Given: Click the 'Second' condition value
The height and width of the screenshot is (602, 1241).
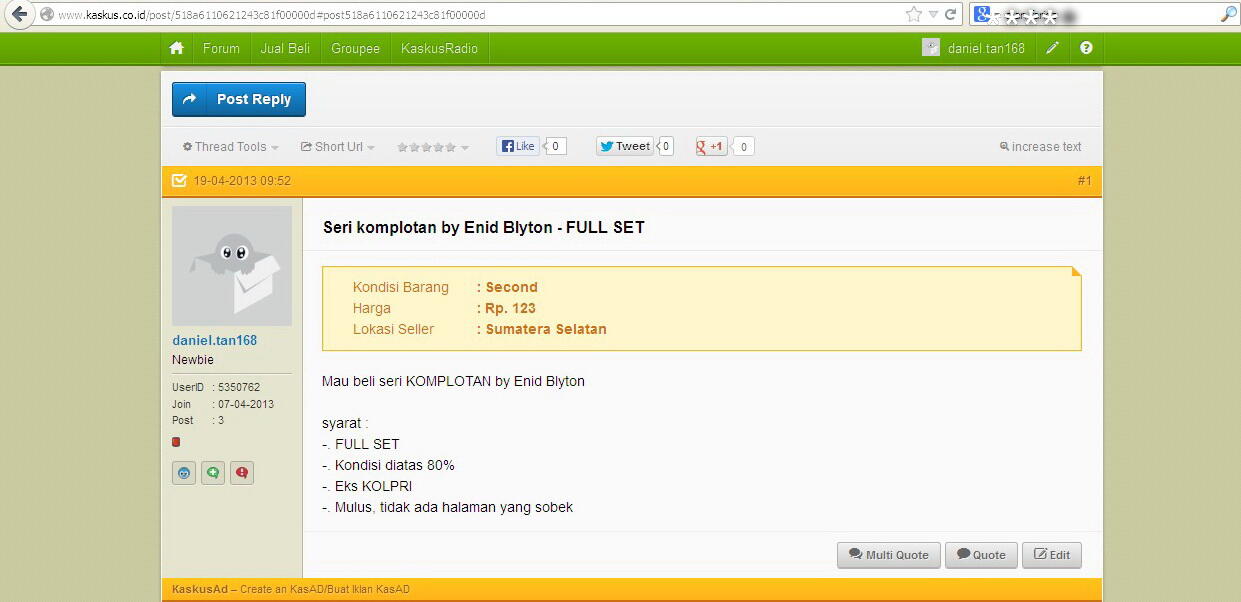Looking at the screenshot, I should pyautogui.click(x=511, y=287).
